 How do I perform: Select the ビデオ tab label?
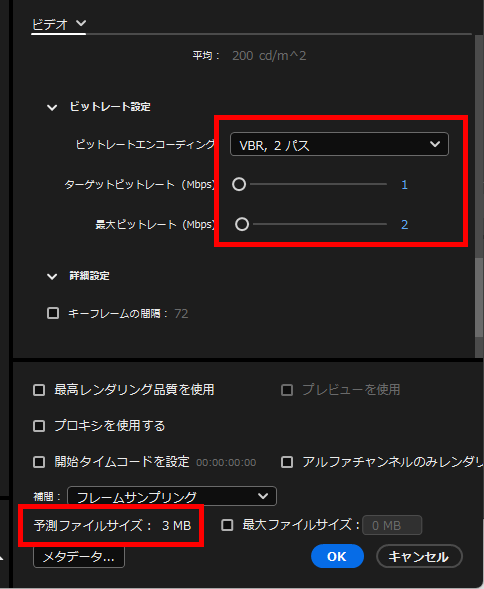point(50,24)
